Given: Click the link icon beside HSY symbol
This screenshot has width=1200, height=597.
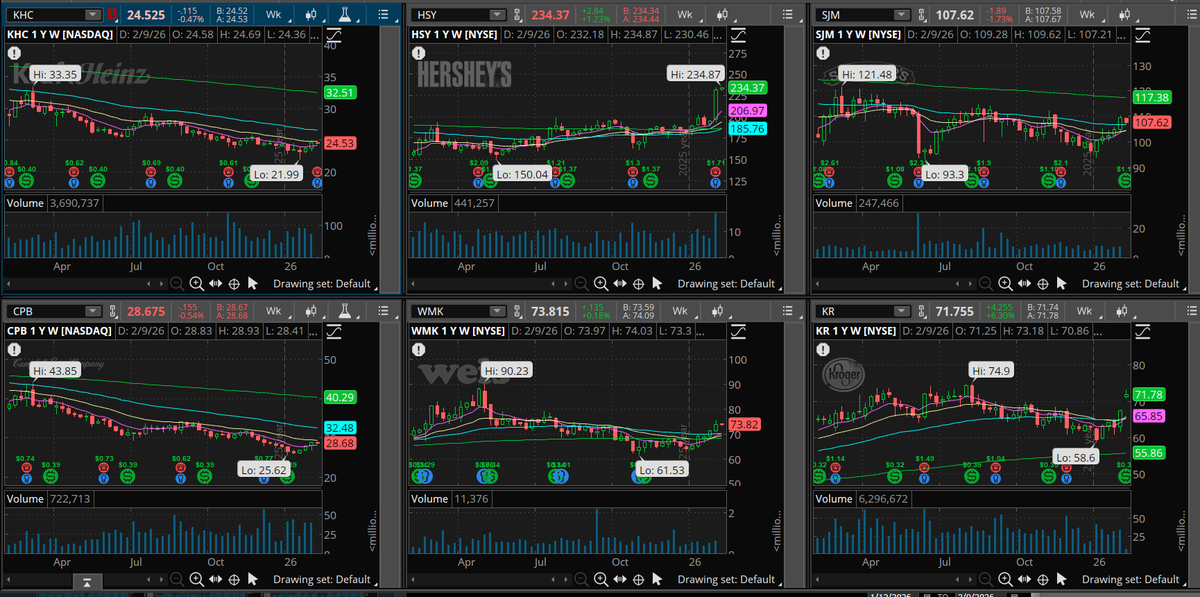Looking at the screenshot, I should [517, 15].
